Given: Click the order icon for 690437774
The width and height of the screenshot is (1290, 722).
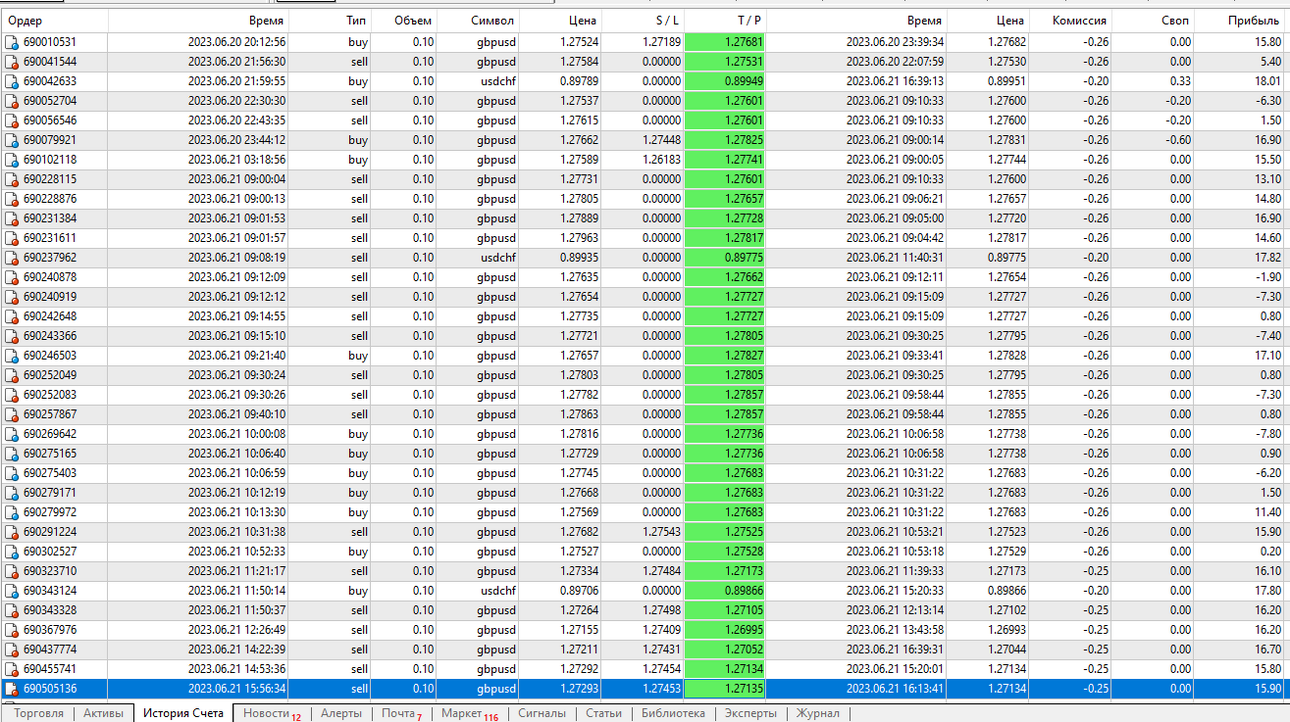Looking at the screenshot, I should coord(12,650).
